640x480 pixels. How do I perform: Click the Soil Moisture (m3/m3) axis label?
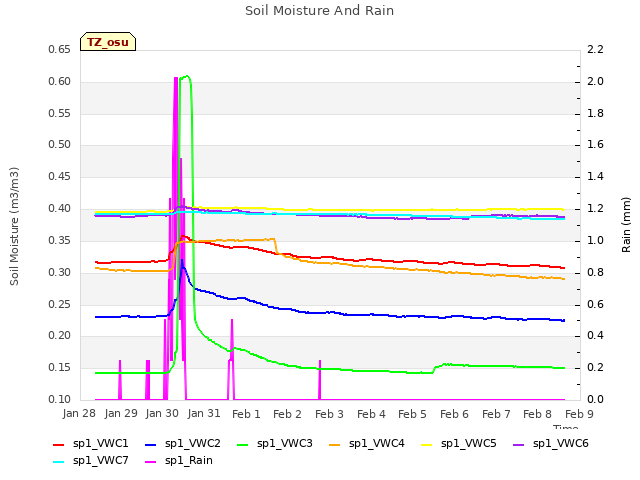coord(14,226)
